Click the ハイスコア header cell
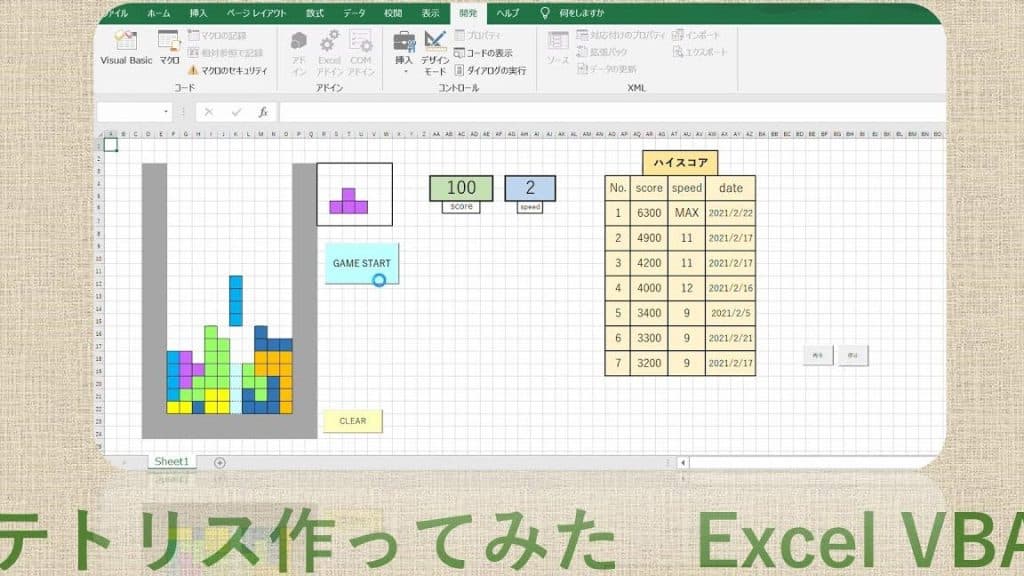Viewport: 1024px width, 576px height. [x=680, y=163]
